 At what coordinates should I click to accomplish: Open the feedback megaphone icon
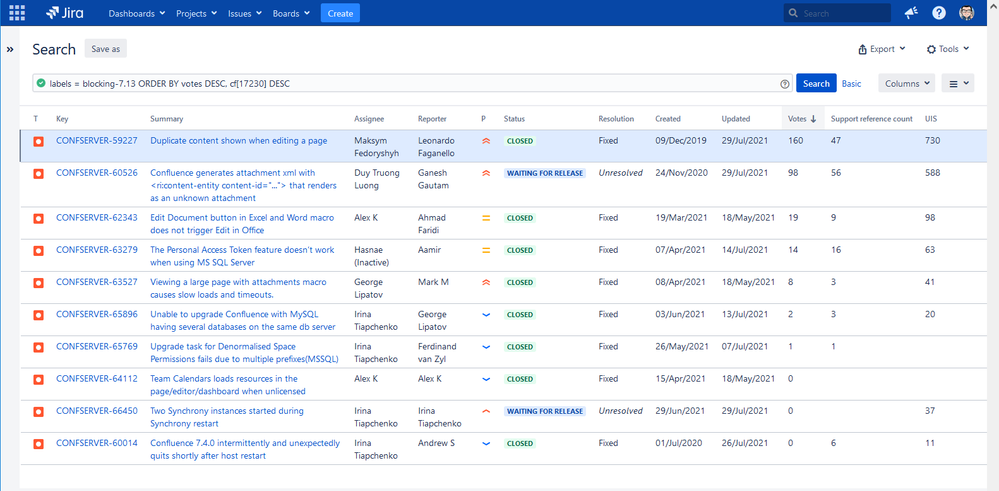click(911, 13)
